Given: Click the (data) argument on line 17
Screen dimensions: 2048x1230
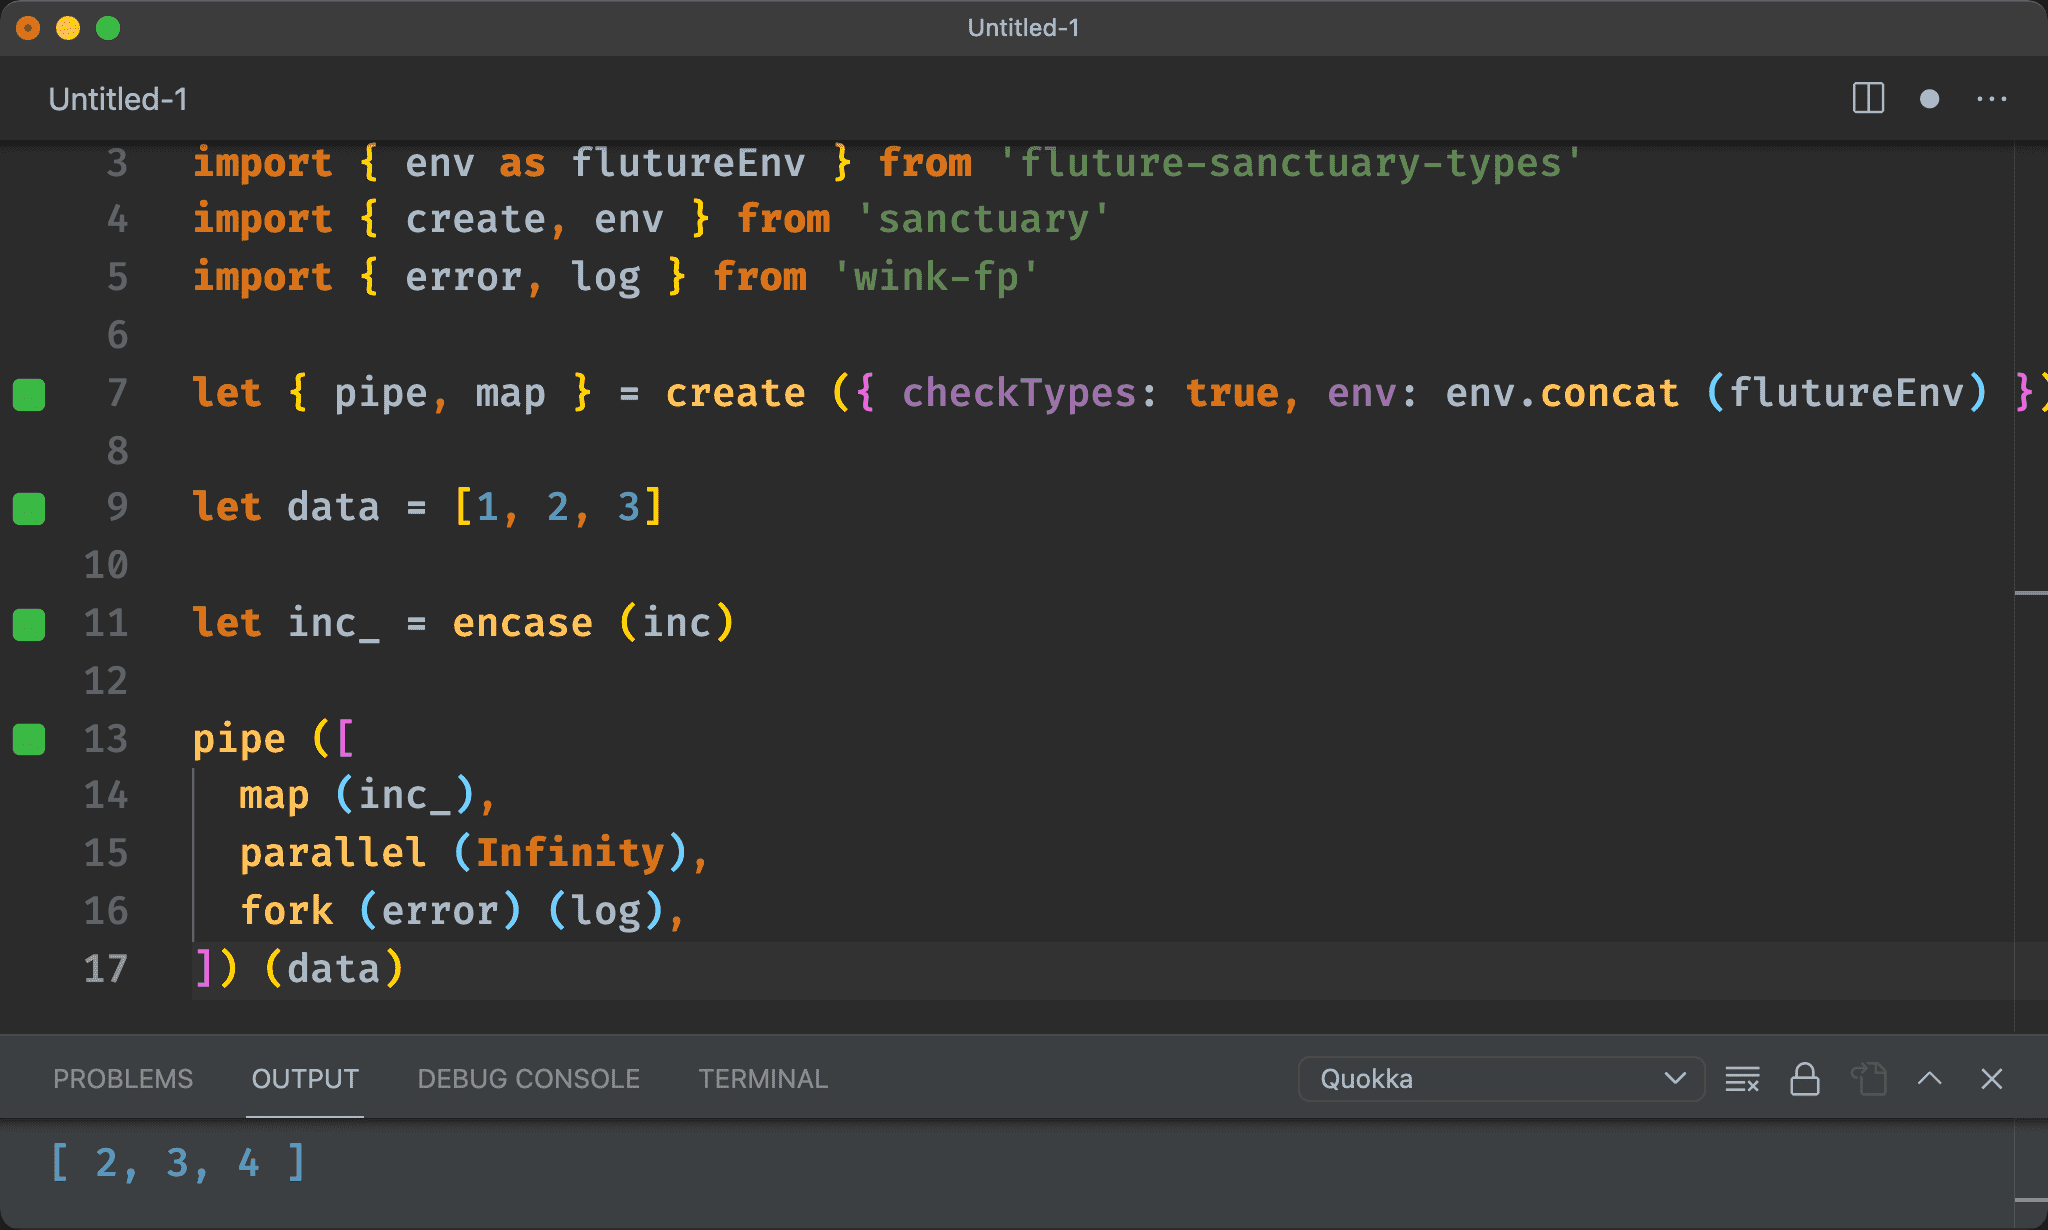Looking at the screenshot, I should point(334,968).
